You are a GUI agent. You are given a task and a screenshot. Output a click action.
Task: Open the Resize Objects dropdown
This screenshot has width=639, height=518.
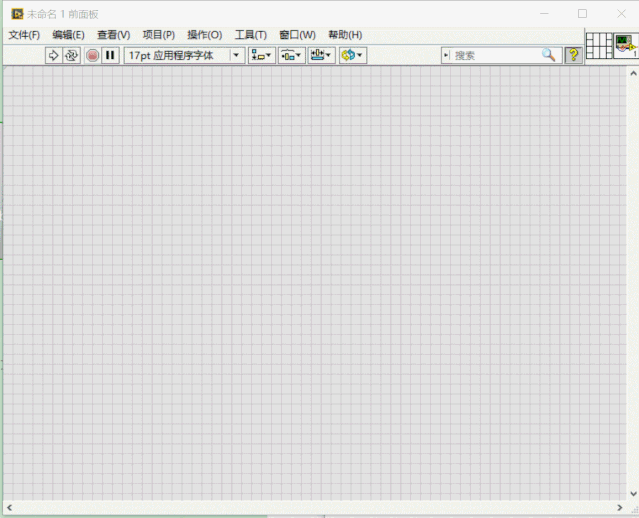click(322, 55)
